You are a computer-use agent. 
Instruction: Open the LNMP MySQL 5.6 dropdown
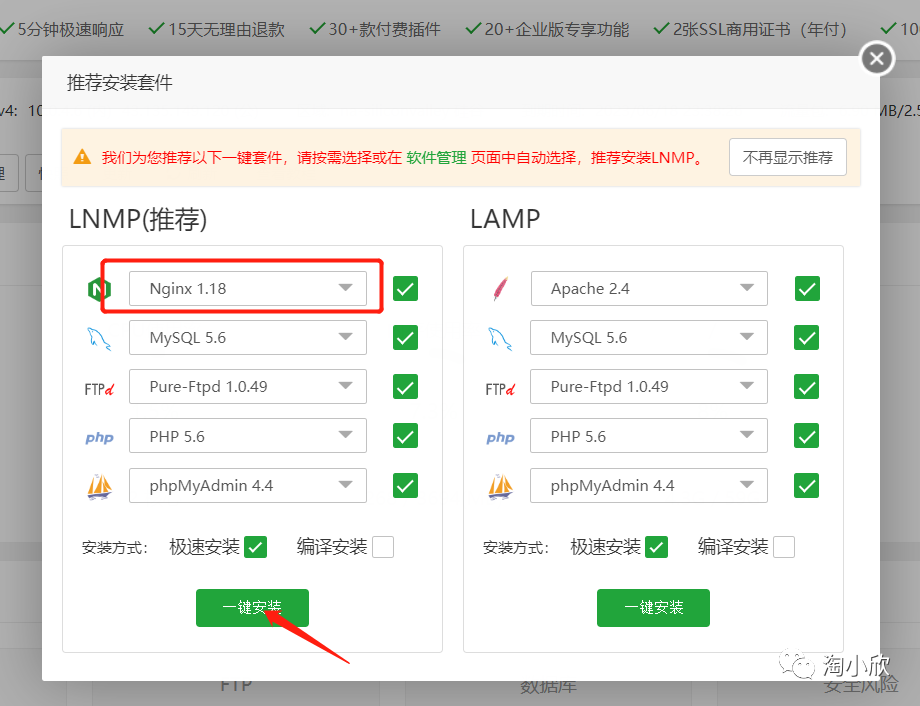[248, 337]
